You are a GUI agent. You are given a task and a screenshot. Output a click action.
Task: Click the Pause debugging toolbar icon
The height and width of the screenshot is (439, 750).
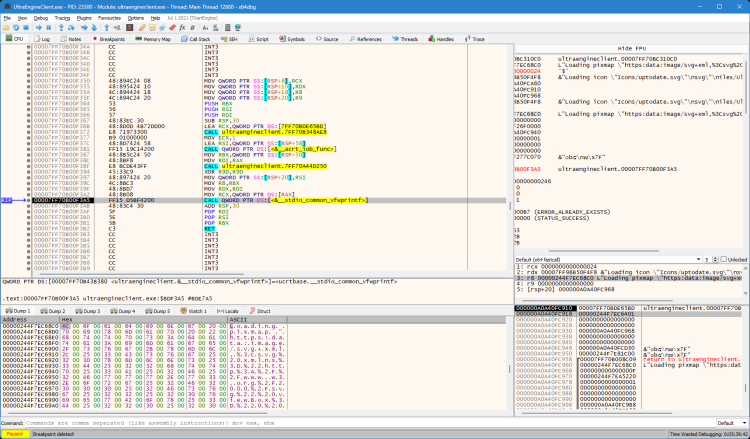click(x=50, y=28)
